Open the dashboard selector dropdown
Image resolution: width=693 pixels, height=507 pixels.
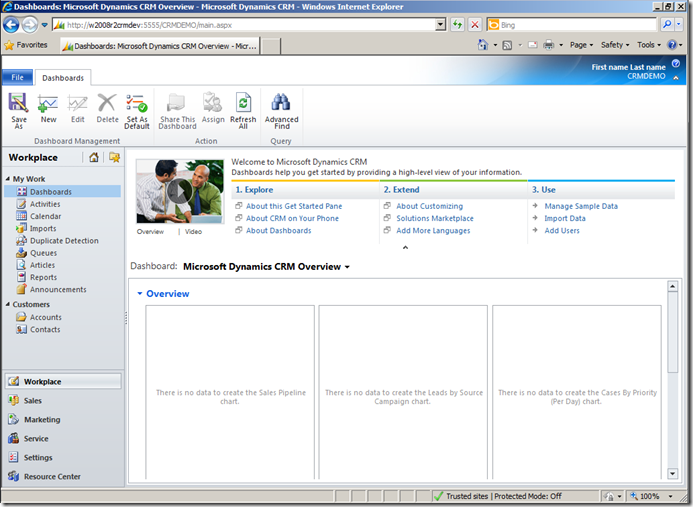(x=347, y=267)
